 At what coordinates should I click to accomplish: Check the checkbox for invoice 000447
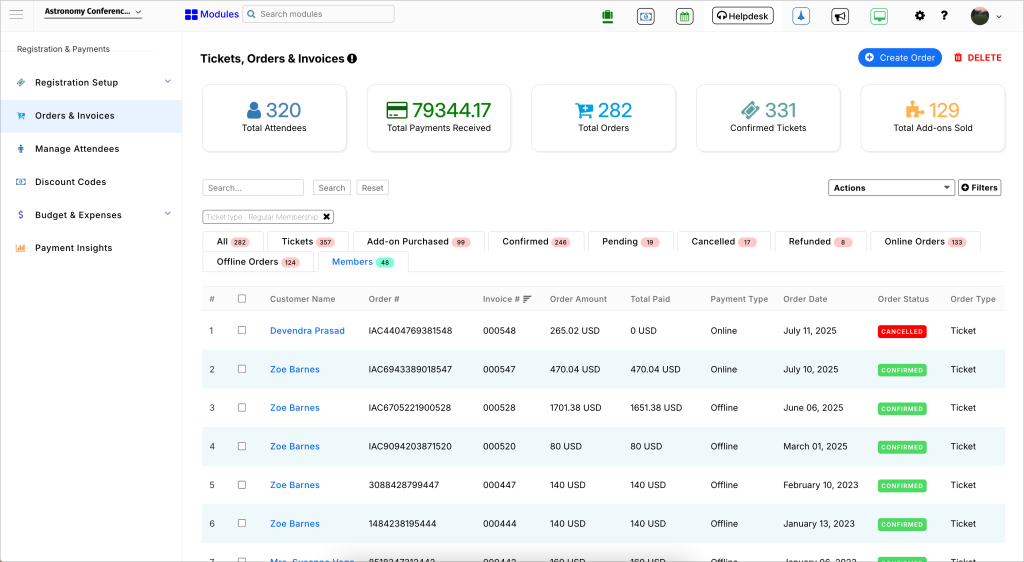click(242, 484)
